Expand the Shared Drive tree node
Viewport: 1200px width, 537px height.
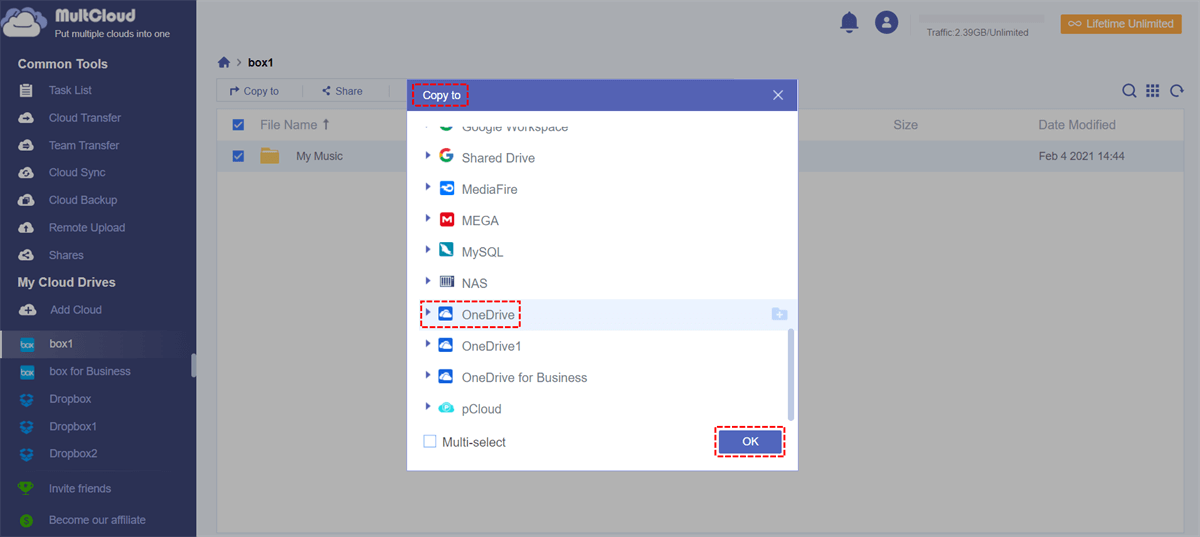(428, 156)
